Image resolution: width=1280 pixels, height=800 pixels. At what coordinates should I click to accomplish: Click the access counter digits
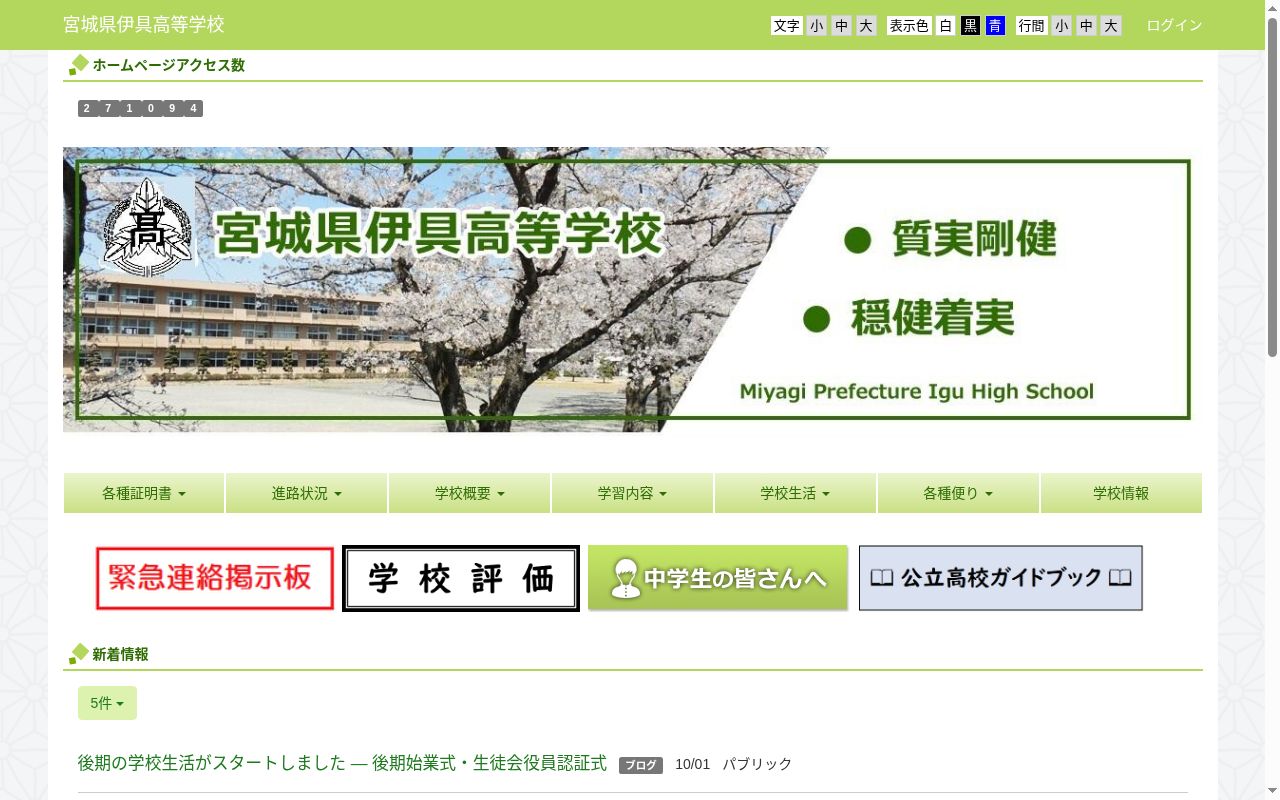(x=140, y=108)
